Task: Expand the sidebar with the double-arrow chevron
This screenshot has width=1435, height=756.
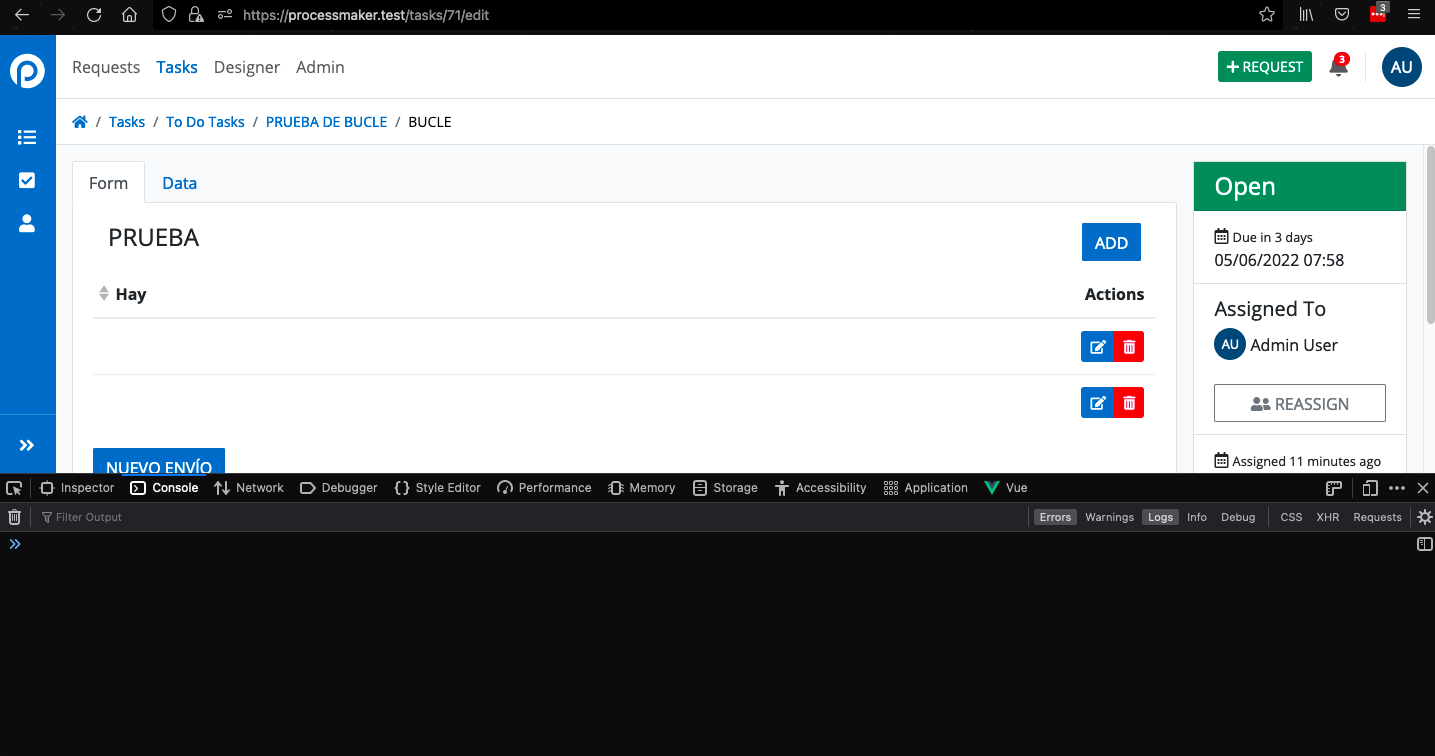Action: [27, 444]
